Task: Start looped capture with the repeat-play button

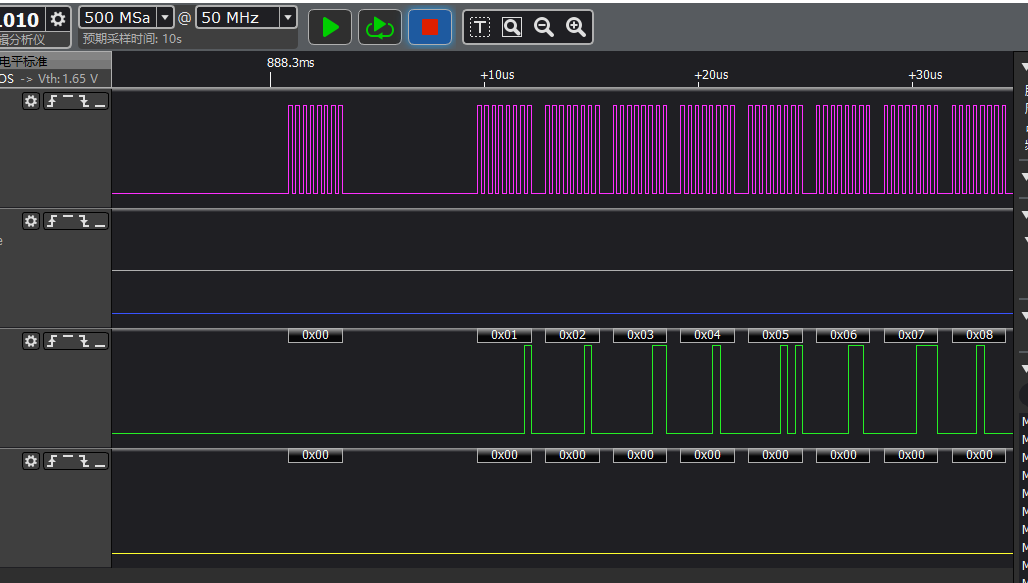Action: (x=380, y=27)
